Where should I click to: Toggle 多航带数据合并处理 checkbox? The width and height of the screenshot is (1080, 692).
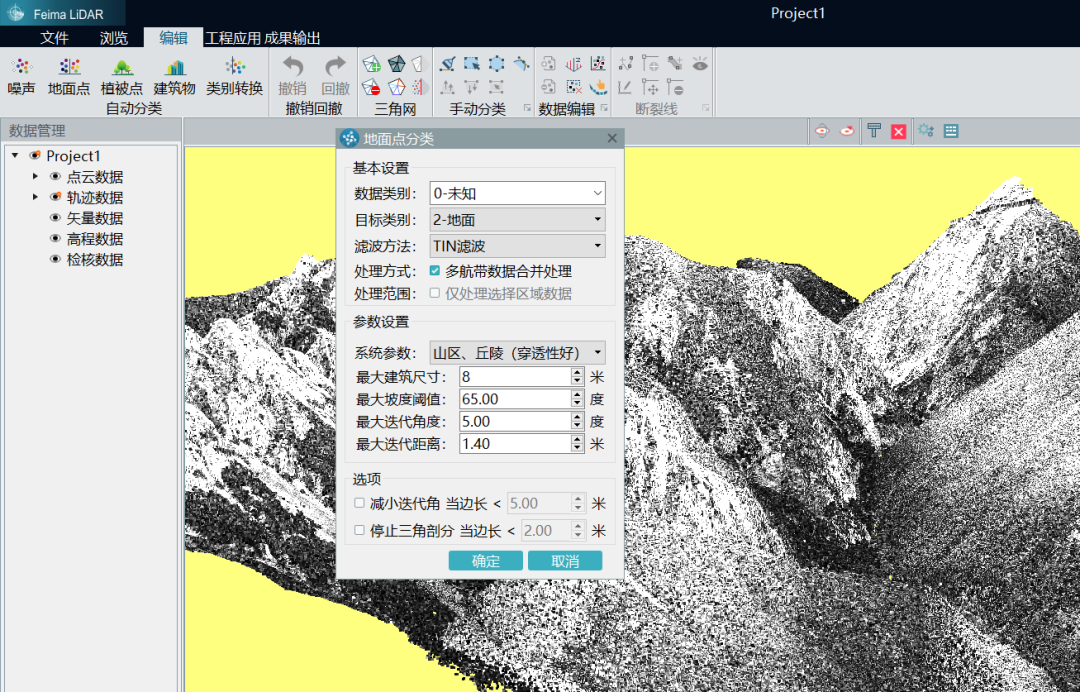[435, 271]
